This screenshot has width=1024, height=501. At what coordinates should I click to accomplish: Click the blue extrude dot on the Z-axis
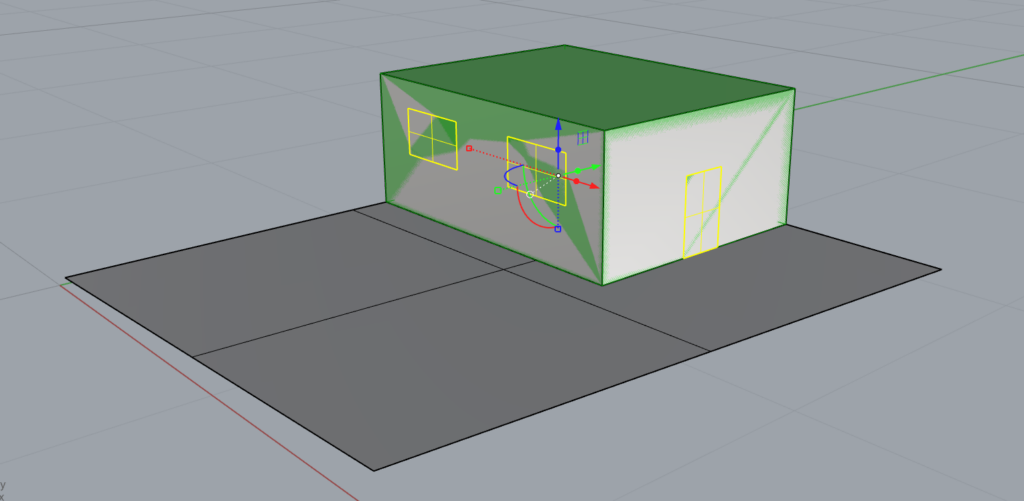tap(558, 150)
